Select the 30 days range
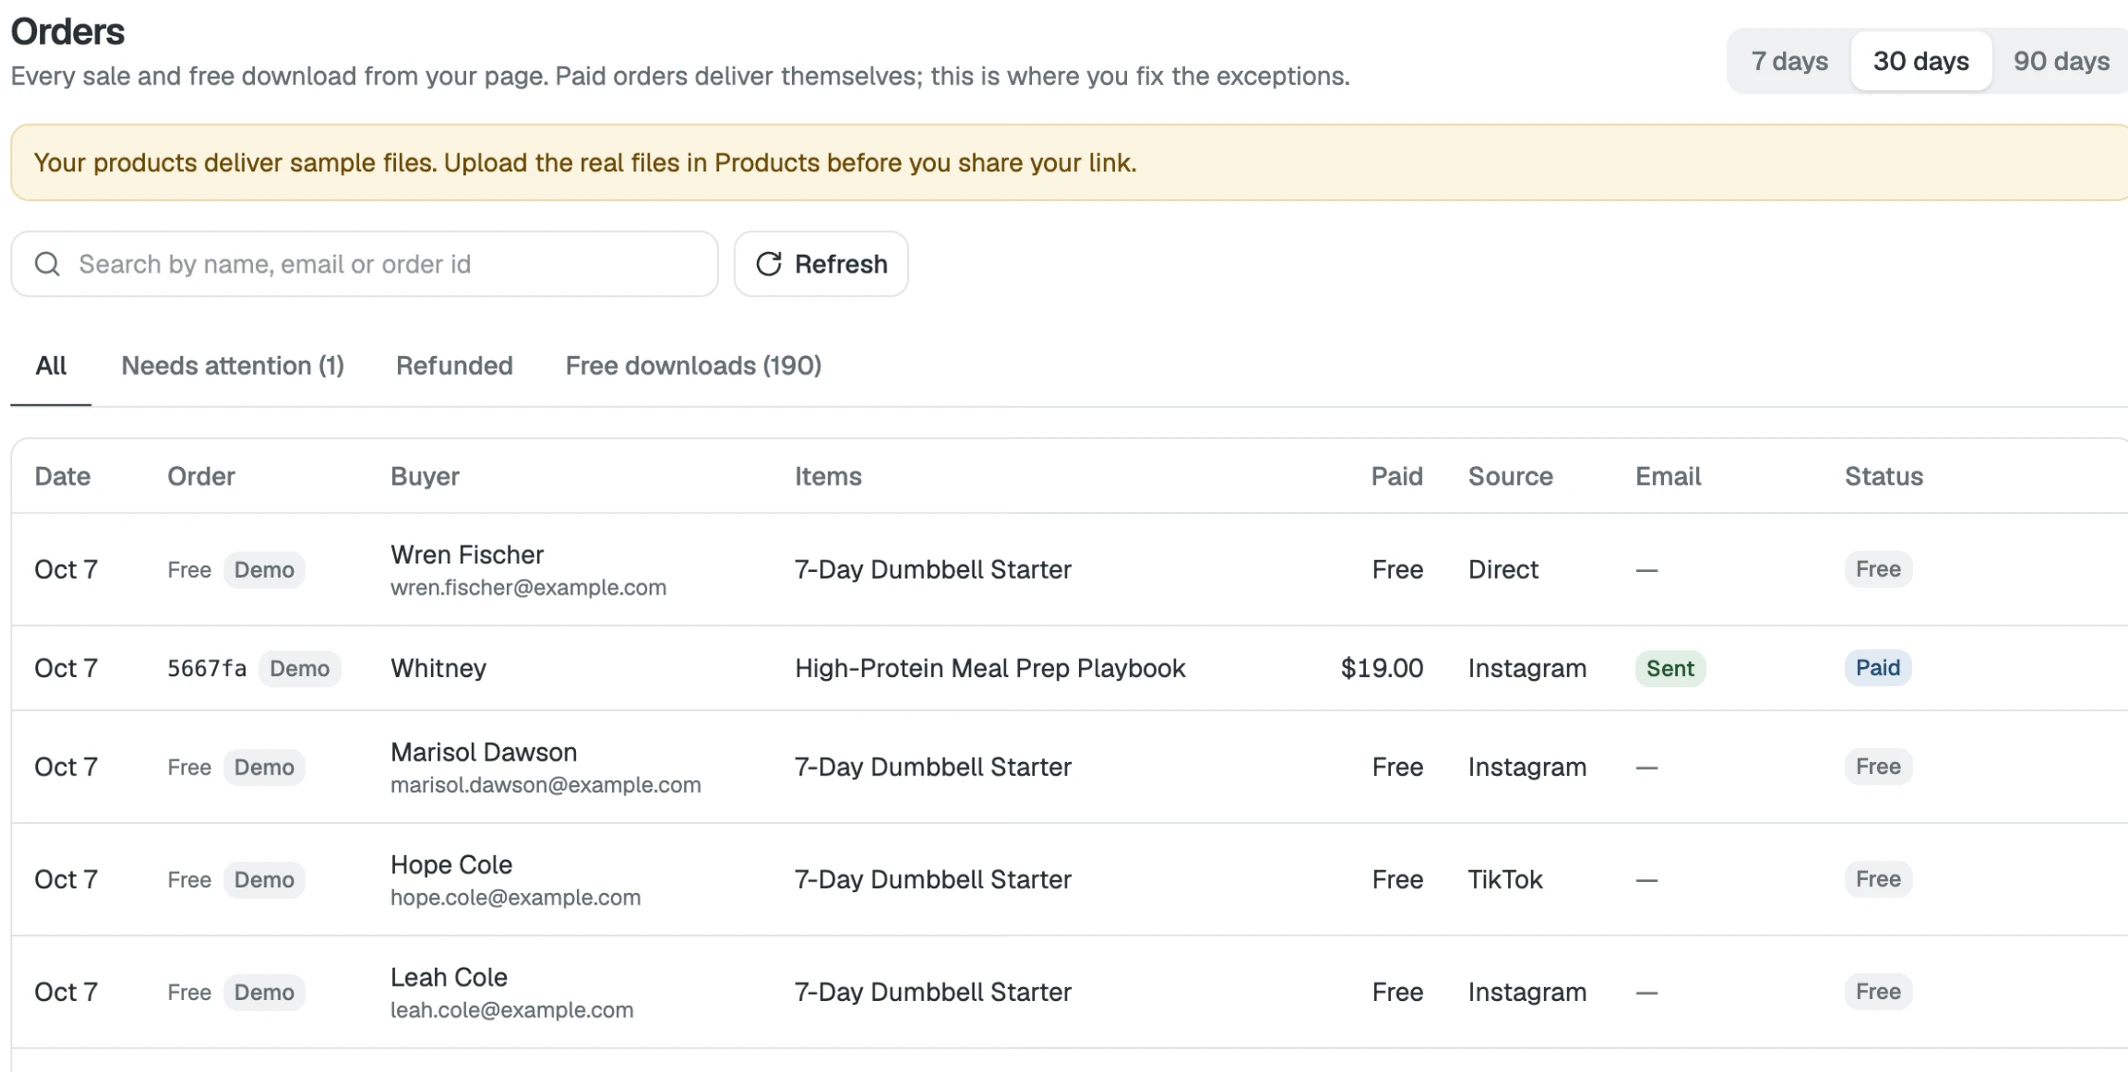This screenshot has width=2128, height=1072. pyautogui.click(x=1920, y=61)
